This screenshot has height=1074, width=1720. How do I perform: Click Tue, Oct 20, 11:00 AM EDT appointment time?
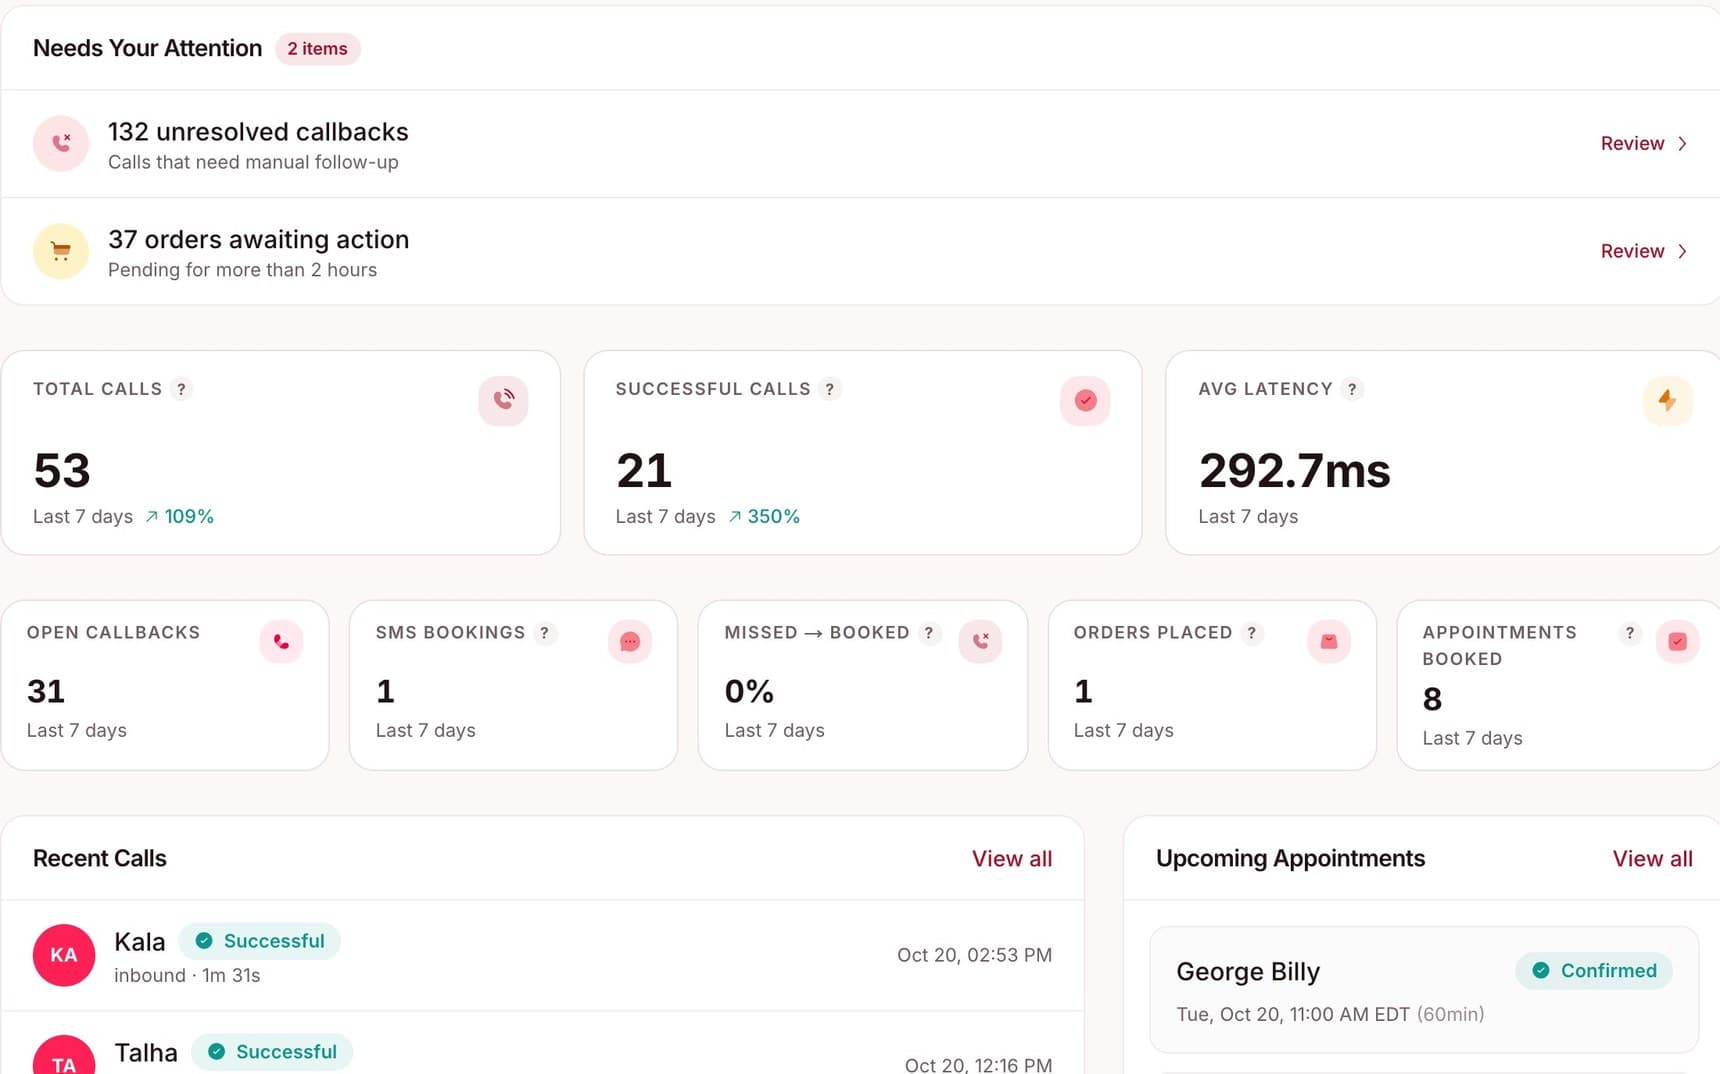click(1293, 1014)
